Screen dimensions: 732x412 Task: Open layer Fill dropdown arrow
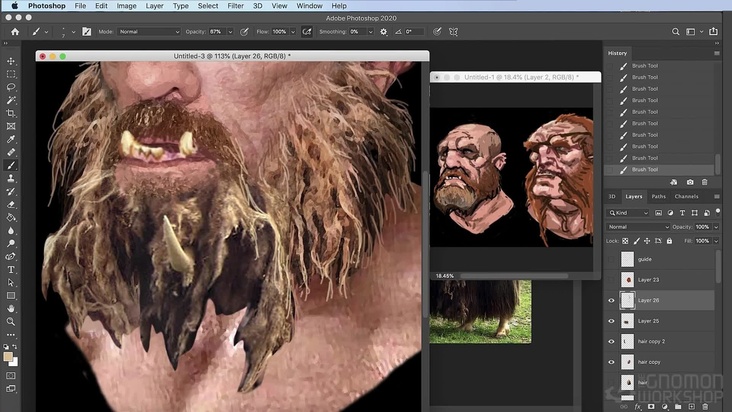point(716,241)
